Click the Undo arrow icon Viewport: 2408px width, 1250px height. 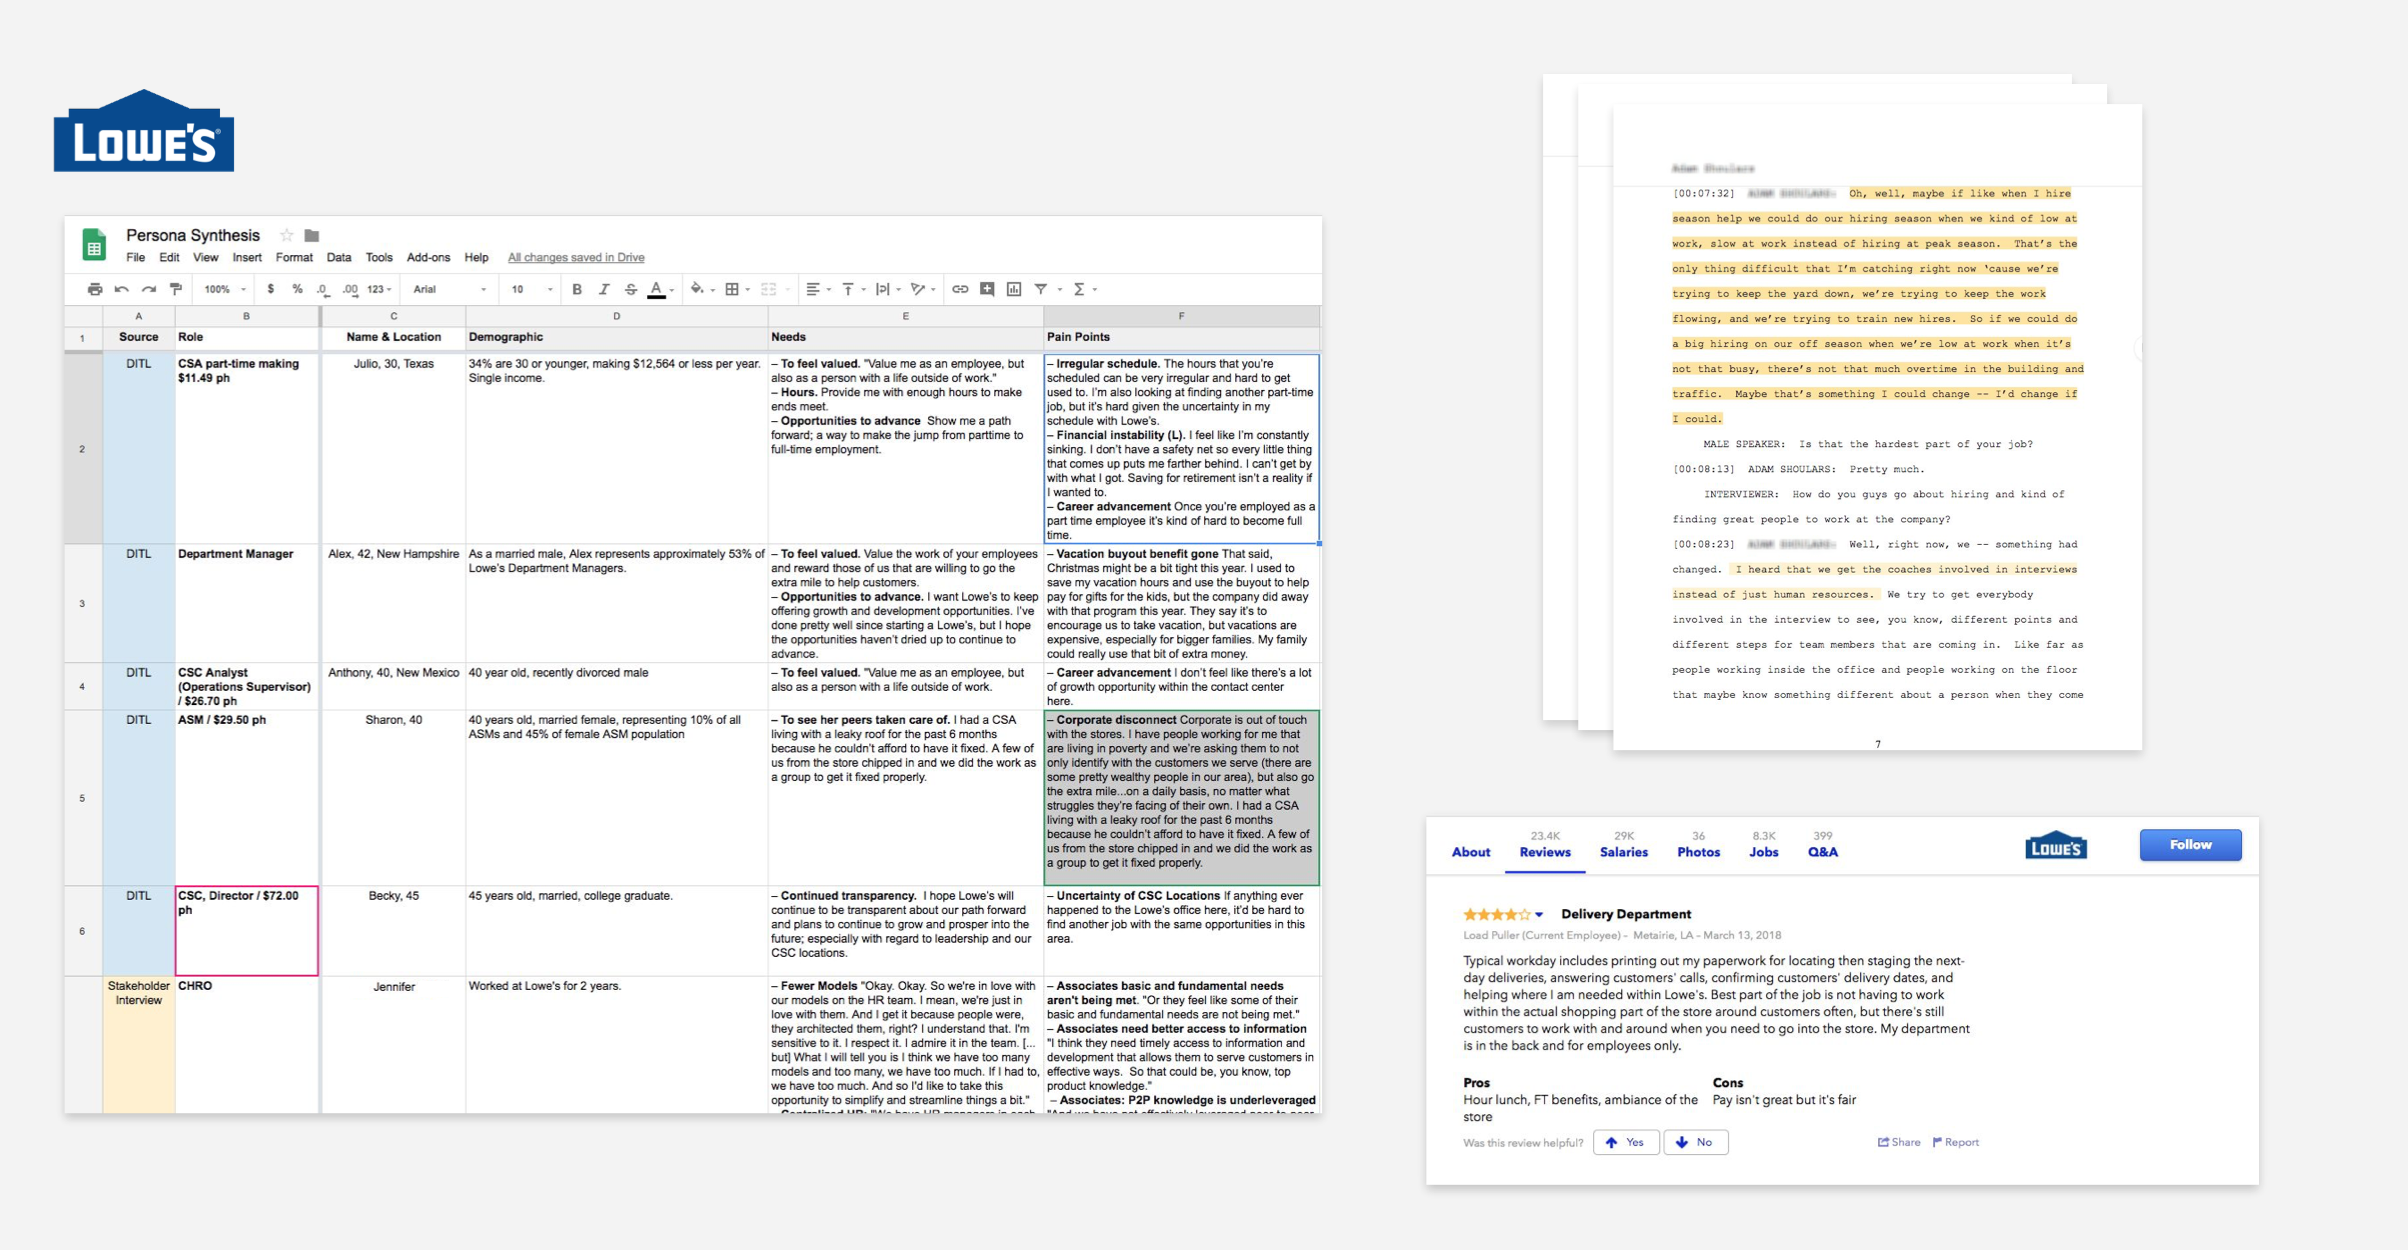point(121,289)
